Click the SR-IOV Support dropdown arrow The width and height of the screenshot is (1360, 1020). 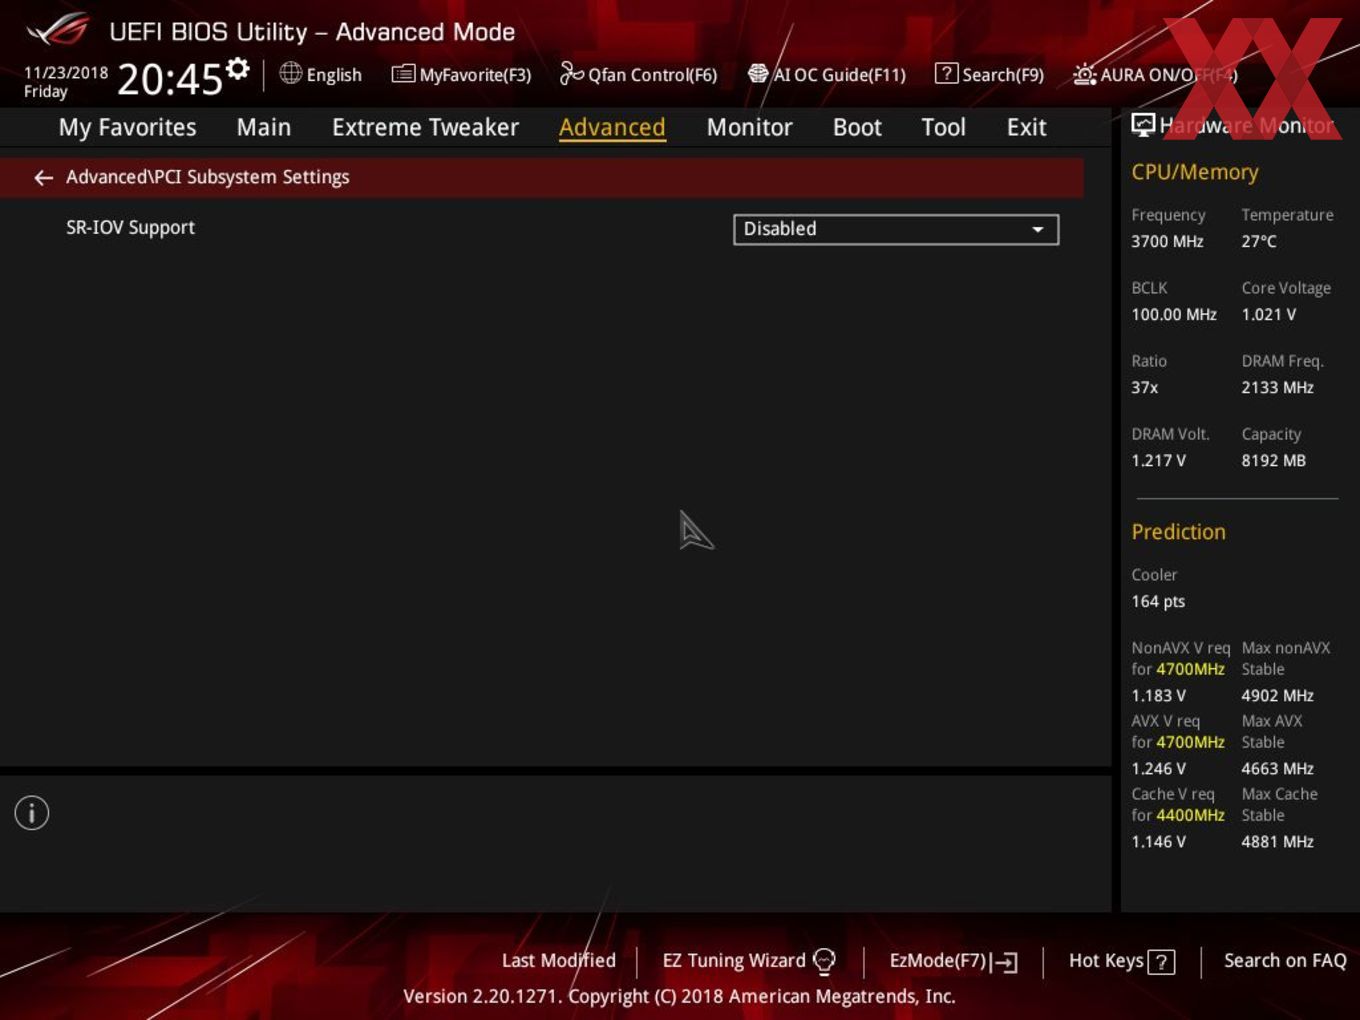[1038, 230]
